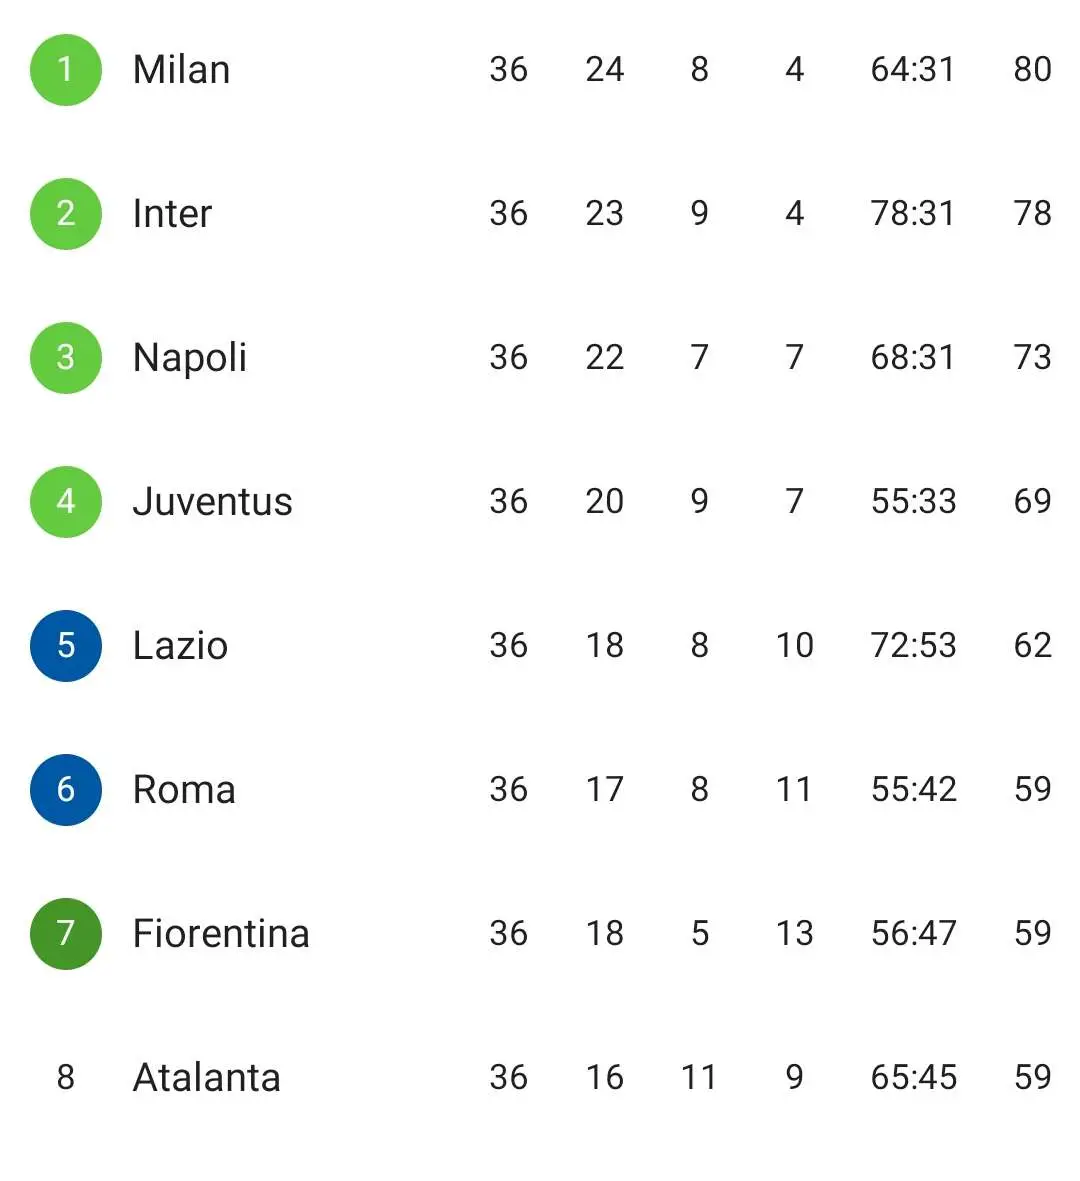Screen dimensions: 1080x1181
Task: Click Lazio's 72:53 goal record
Action: (914, 645)
